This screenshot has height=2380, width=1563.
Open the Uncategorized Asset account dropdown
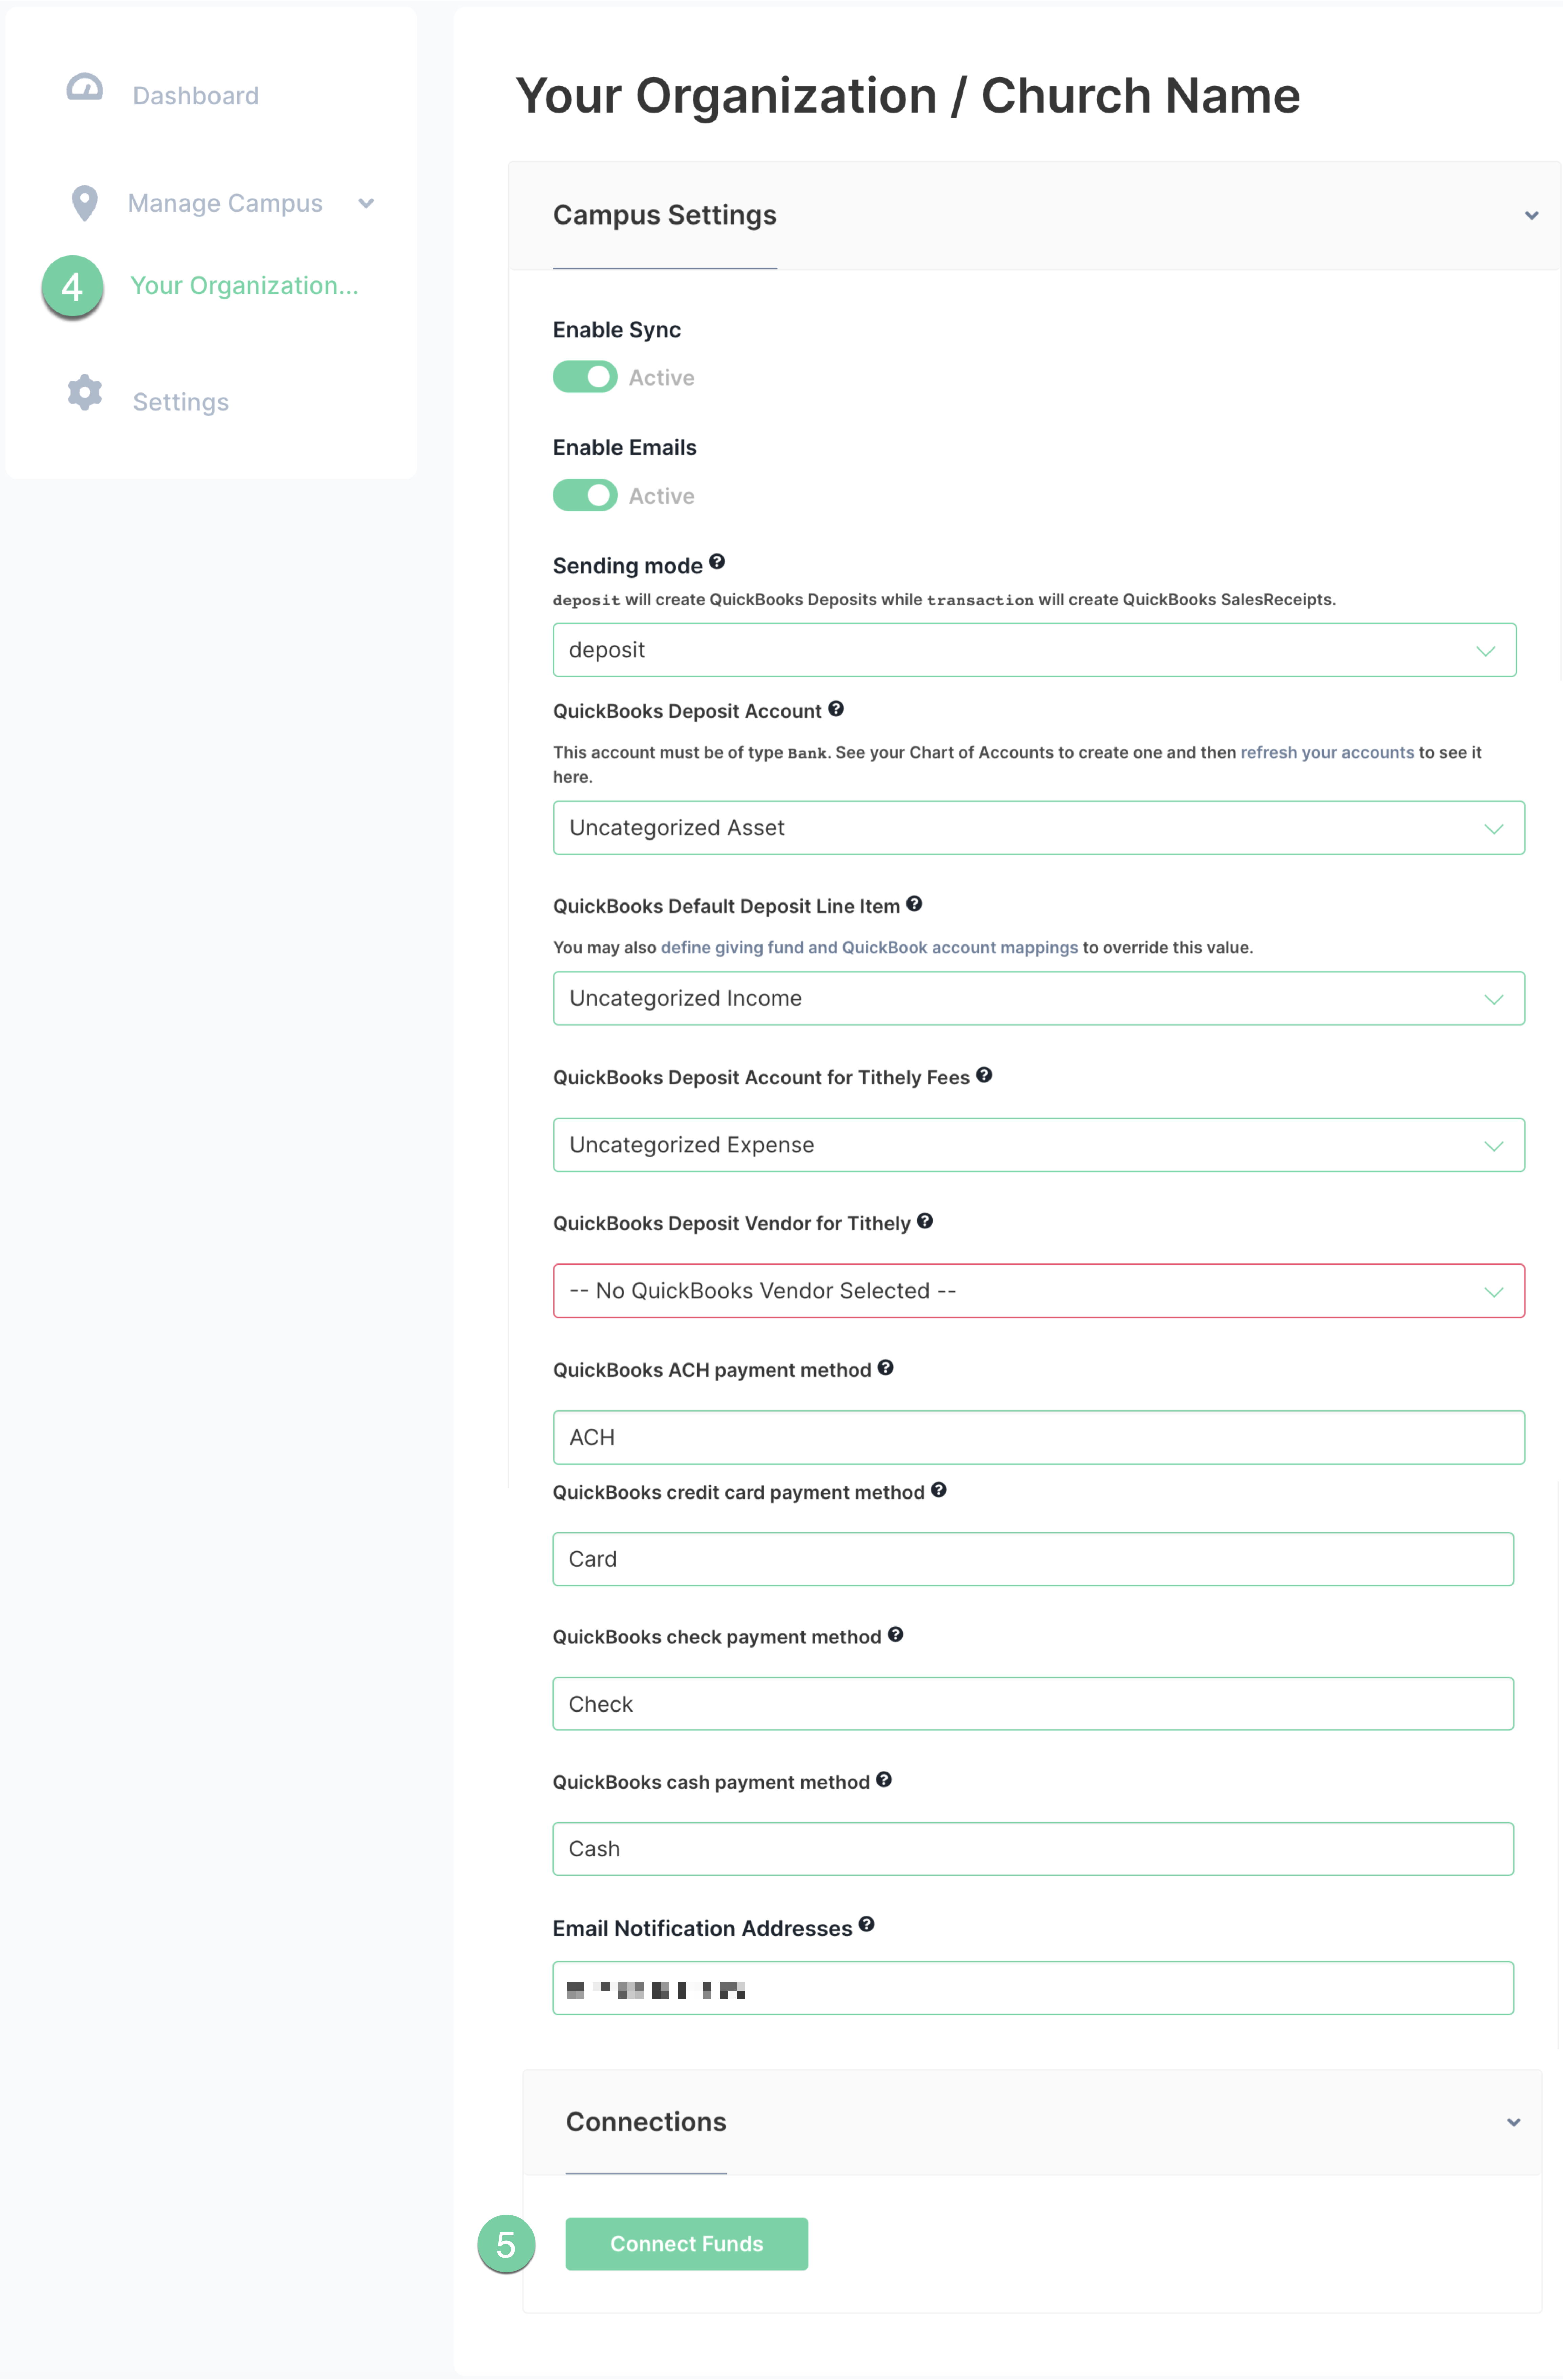[x=1038, y=828]
